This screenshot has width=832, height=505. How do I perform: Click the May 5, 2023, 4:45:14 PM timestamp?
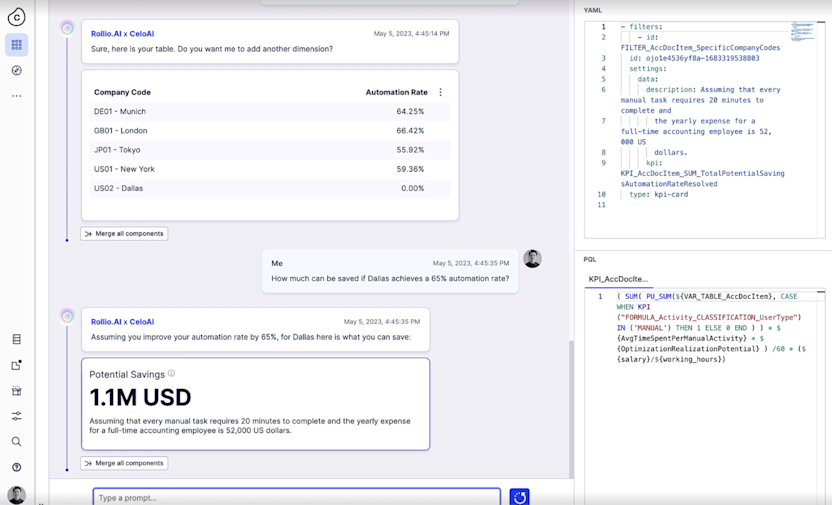coord(411,33)
